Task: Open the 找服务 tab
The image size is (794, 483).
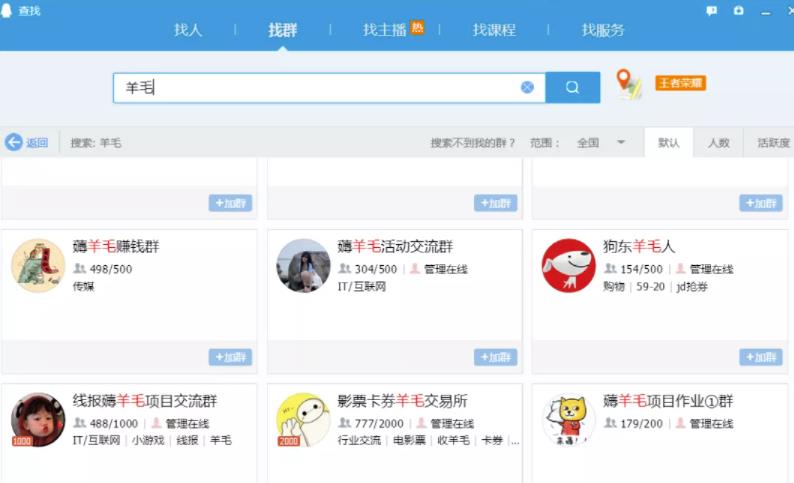Action: pos(603,30)
